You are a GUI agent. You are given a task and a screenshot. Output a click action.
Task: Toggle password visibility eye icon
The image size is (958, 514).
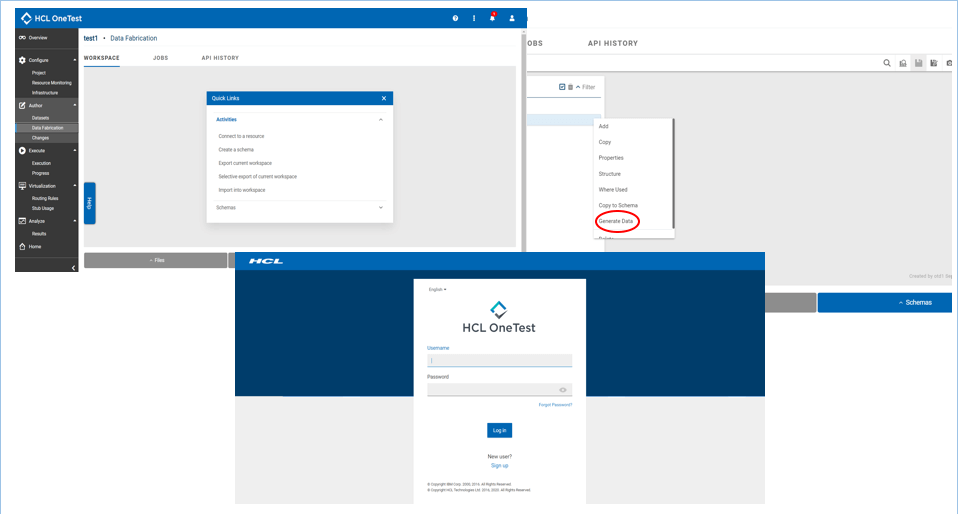(x=563, y=390)
